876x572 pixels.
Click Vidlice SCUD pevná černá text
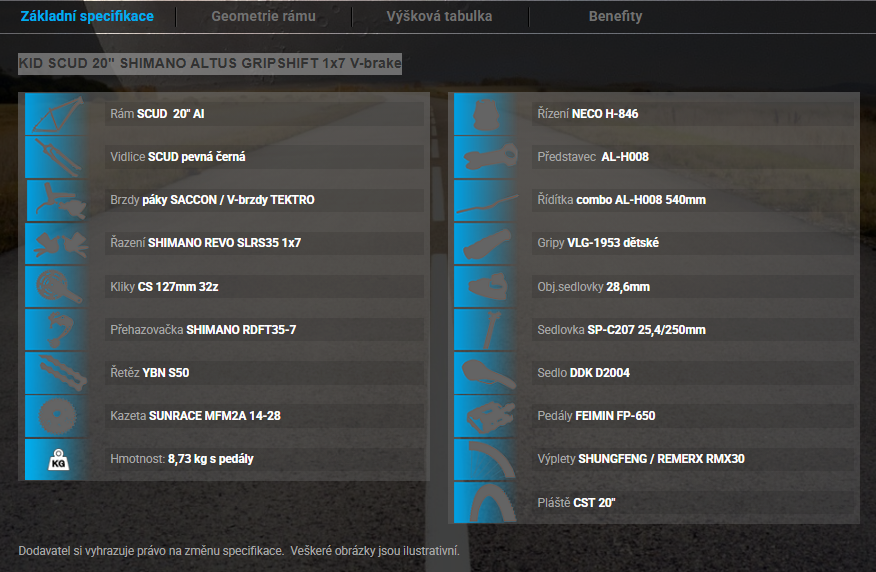178,157
